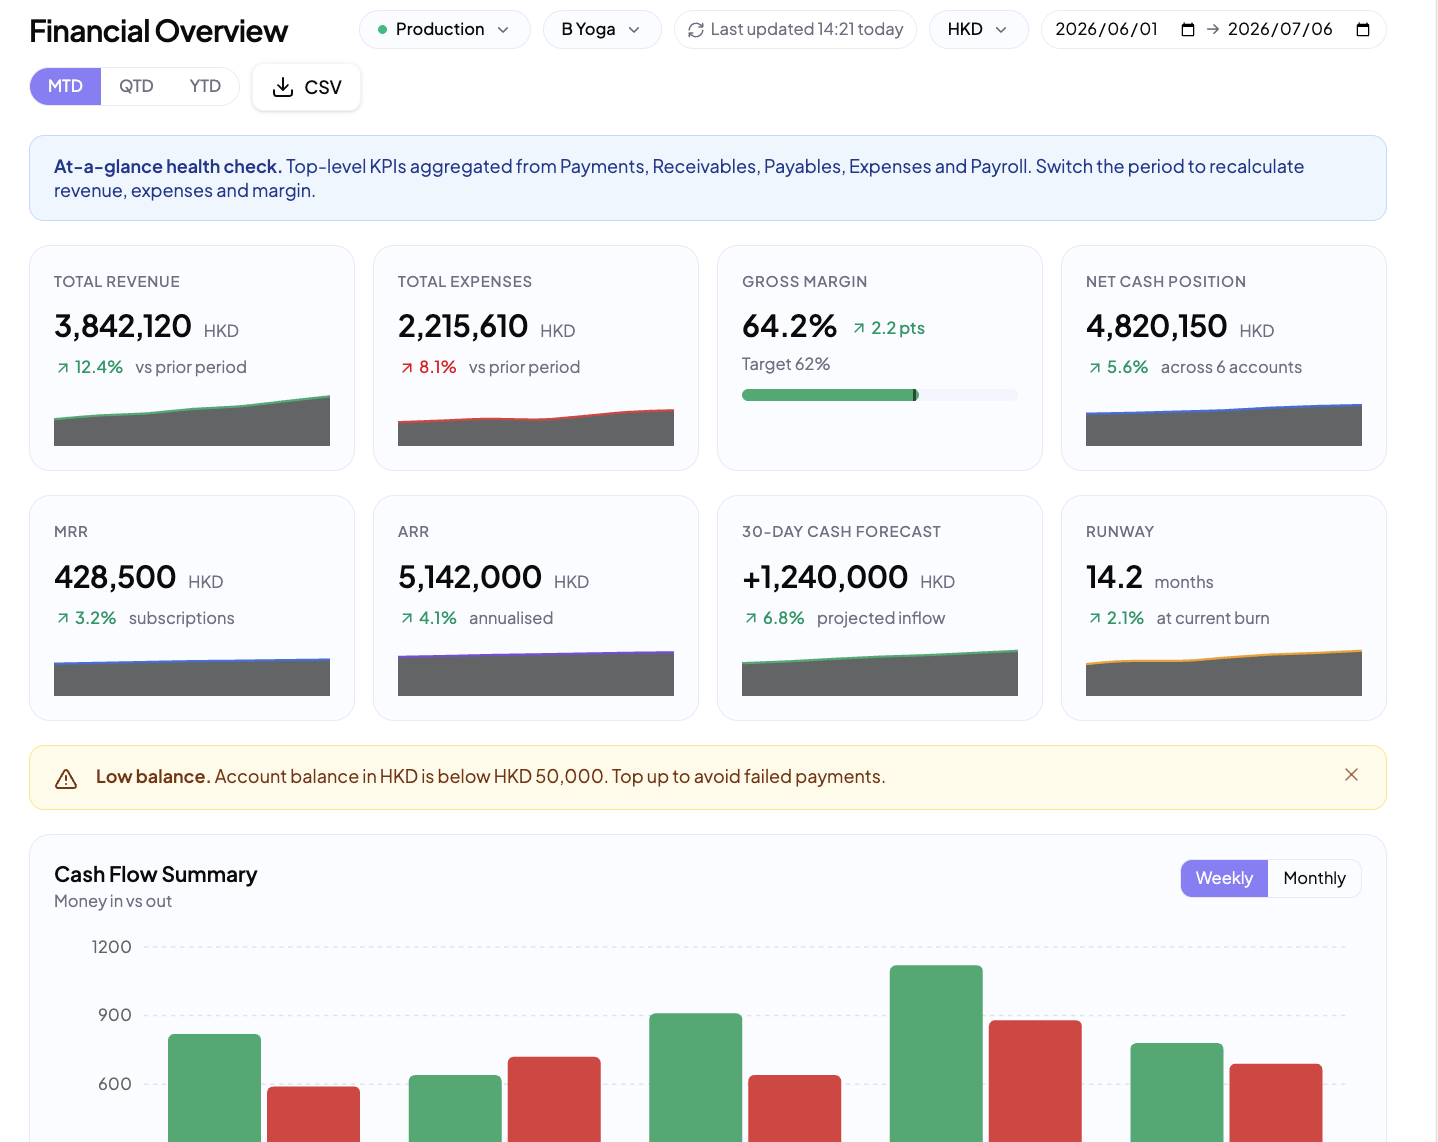Viewport: 1438px width, 1142px height.
Task: Click the MRR 3.2% trend arrow
Action: [x=63, y=619]
